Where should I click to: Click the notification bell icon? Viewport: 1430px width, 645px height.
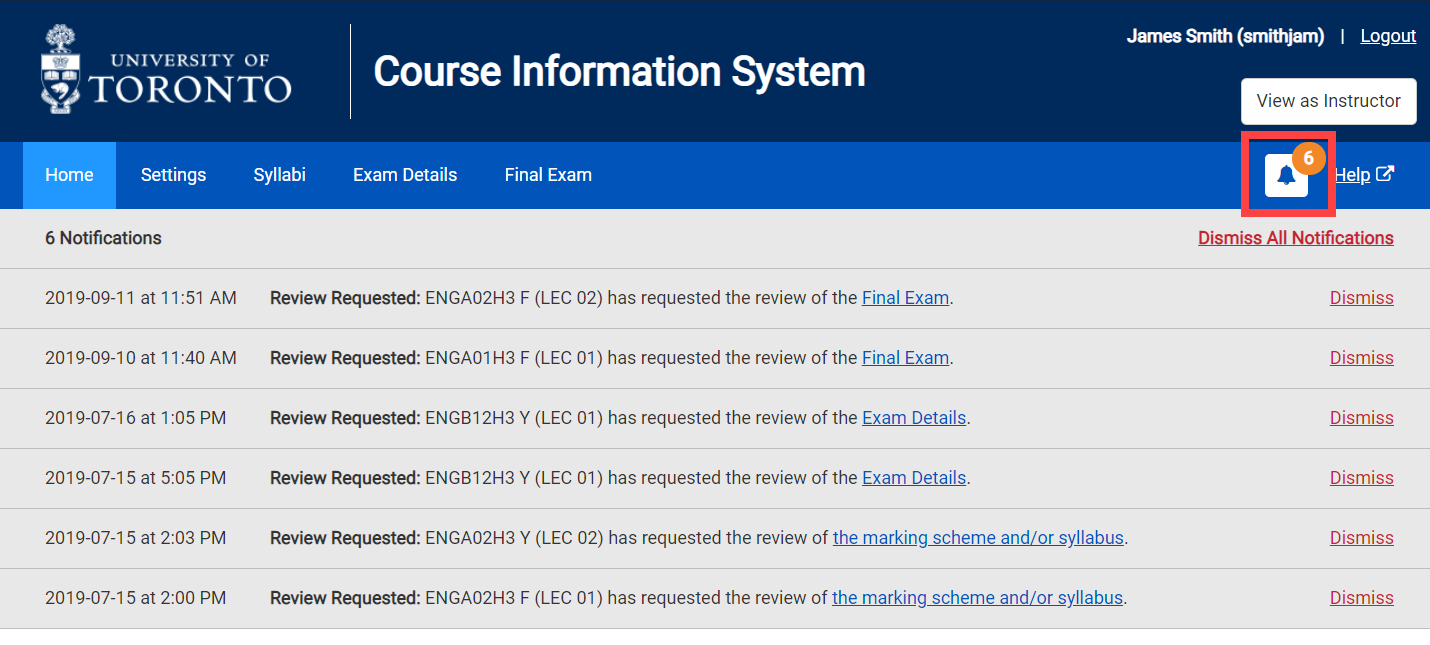coord(1286,176)
